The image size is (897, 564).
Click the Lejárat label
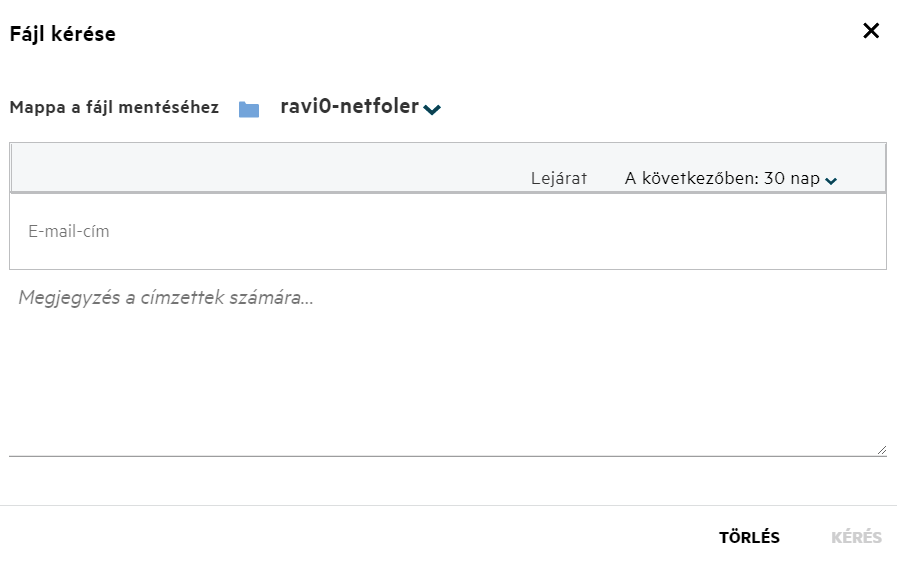(558, 179)
